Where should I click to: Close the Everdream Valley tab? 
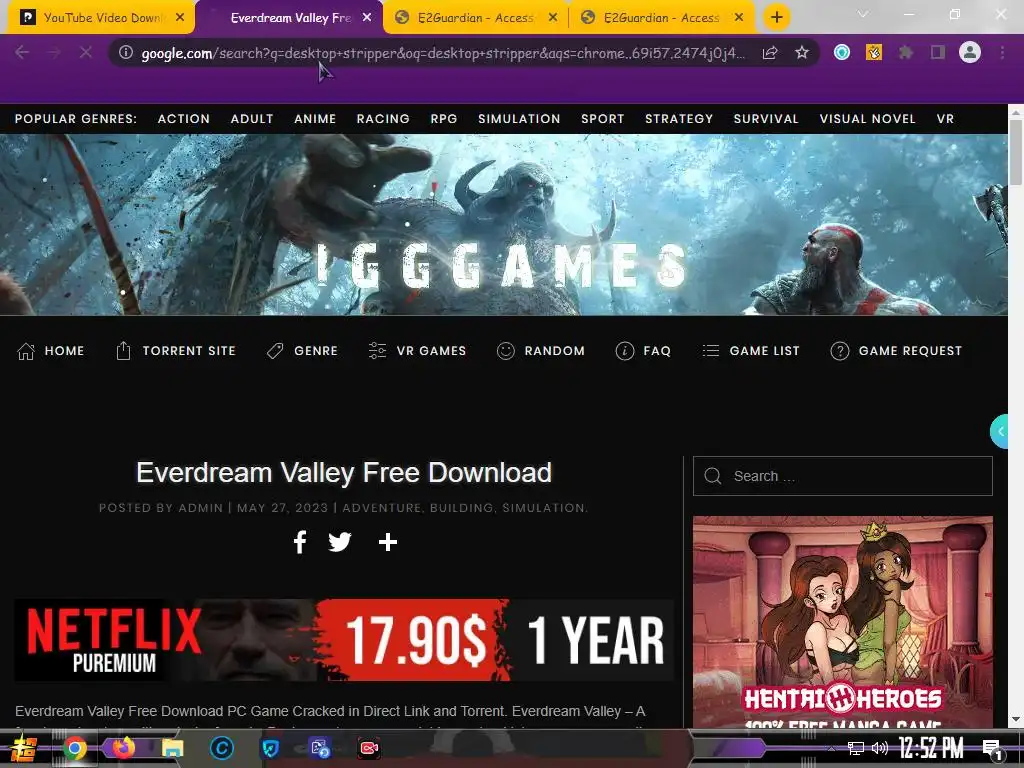367,18
